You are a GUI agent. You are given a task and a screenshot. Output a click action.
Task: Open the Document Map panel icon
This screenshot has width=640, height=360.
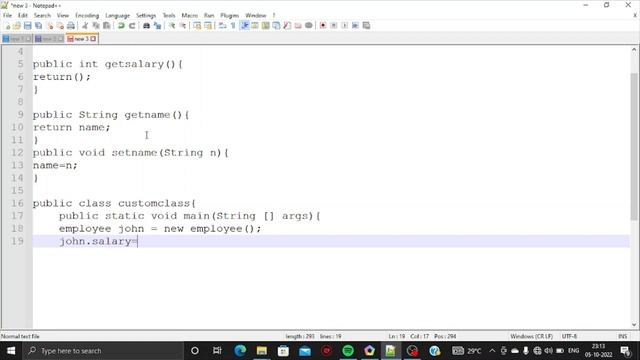[x=266, y=26]
